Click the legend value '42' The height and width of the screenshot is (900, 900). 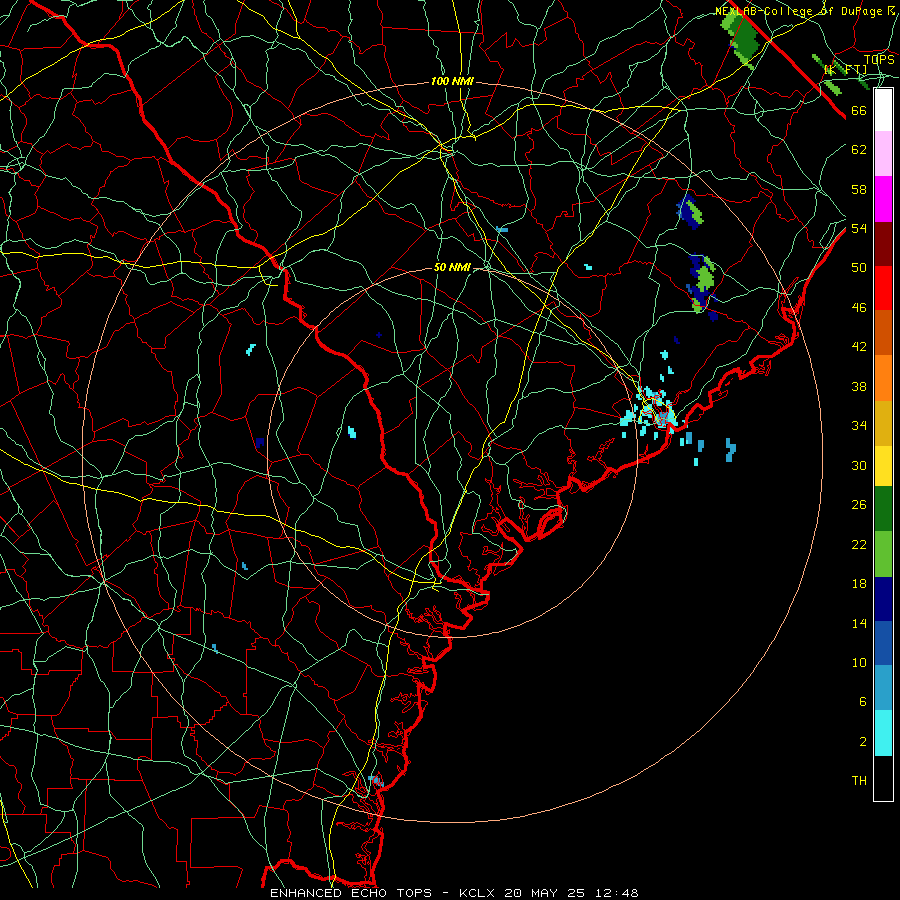(x=859, y=347)
